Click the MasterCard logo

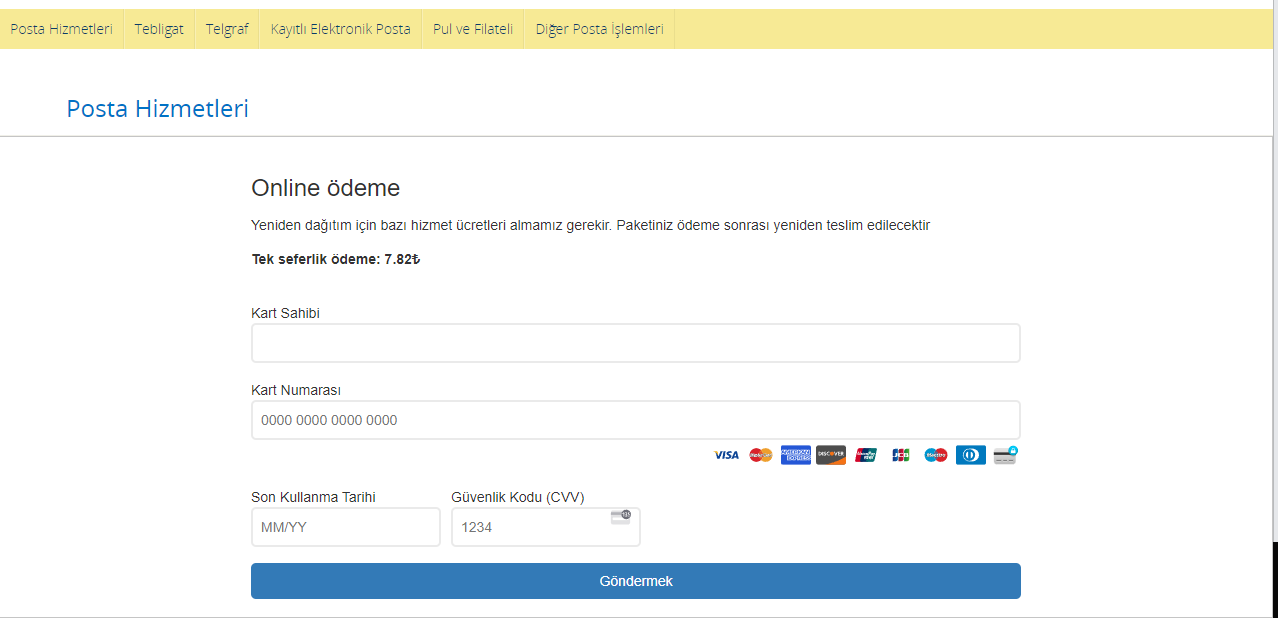point(761,455)
